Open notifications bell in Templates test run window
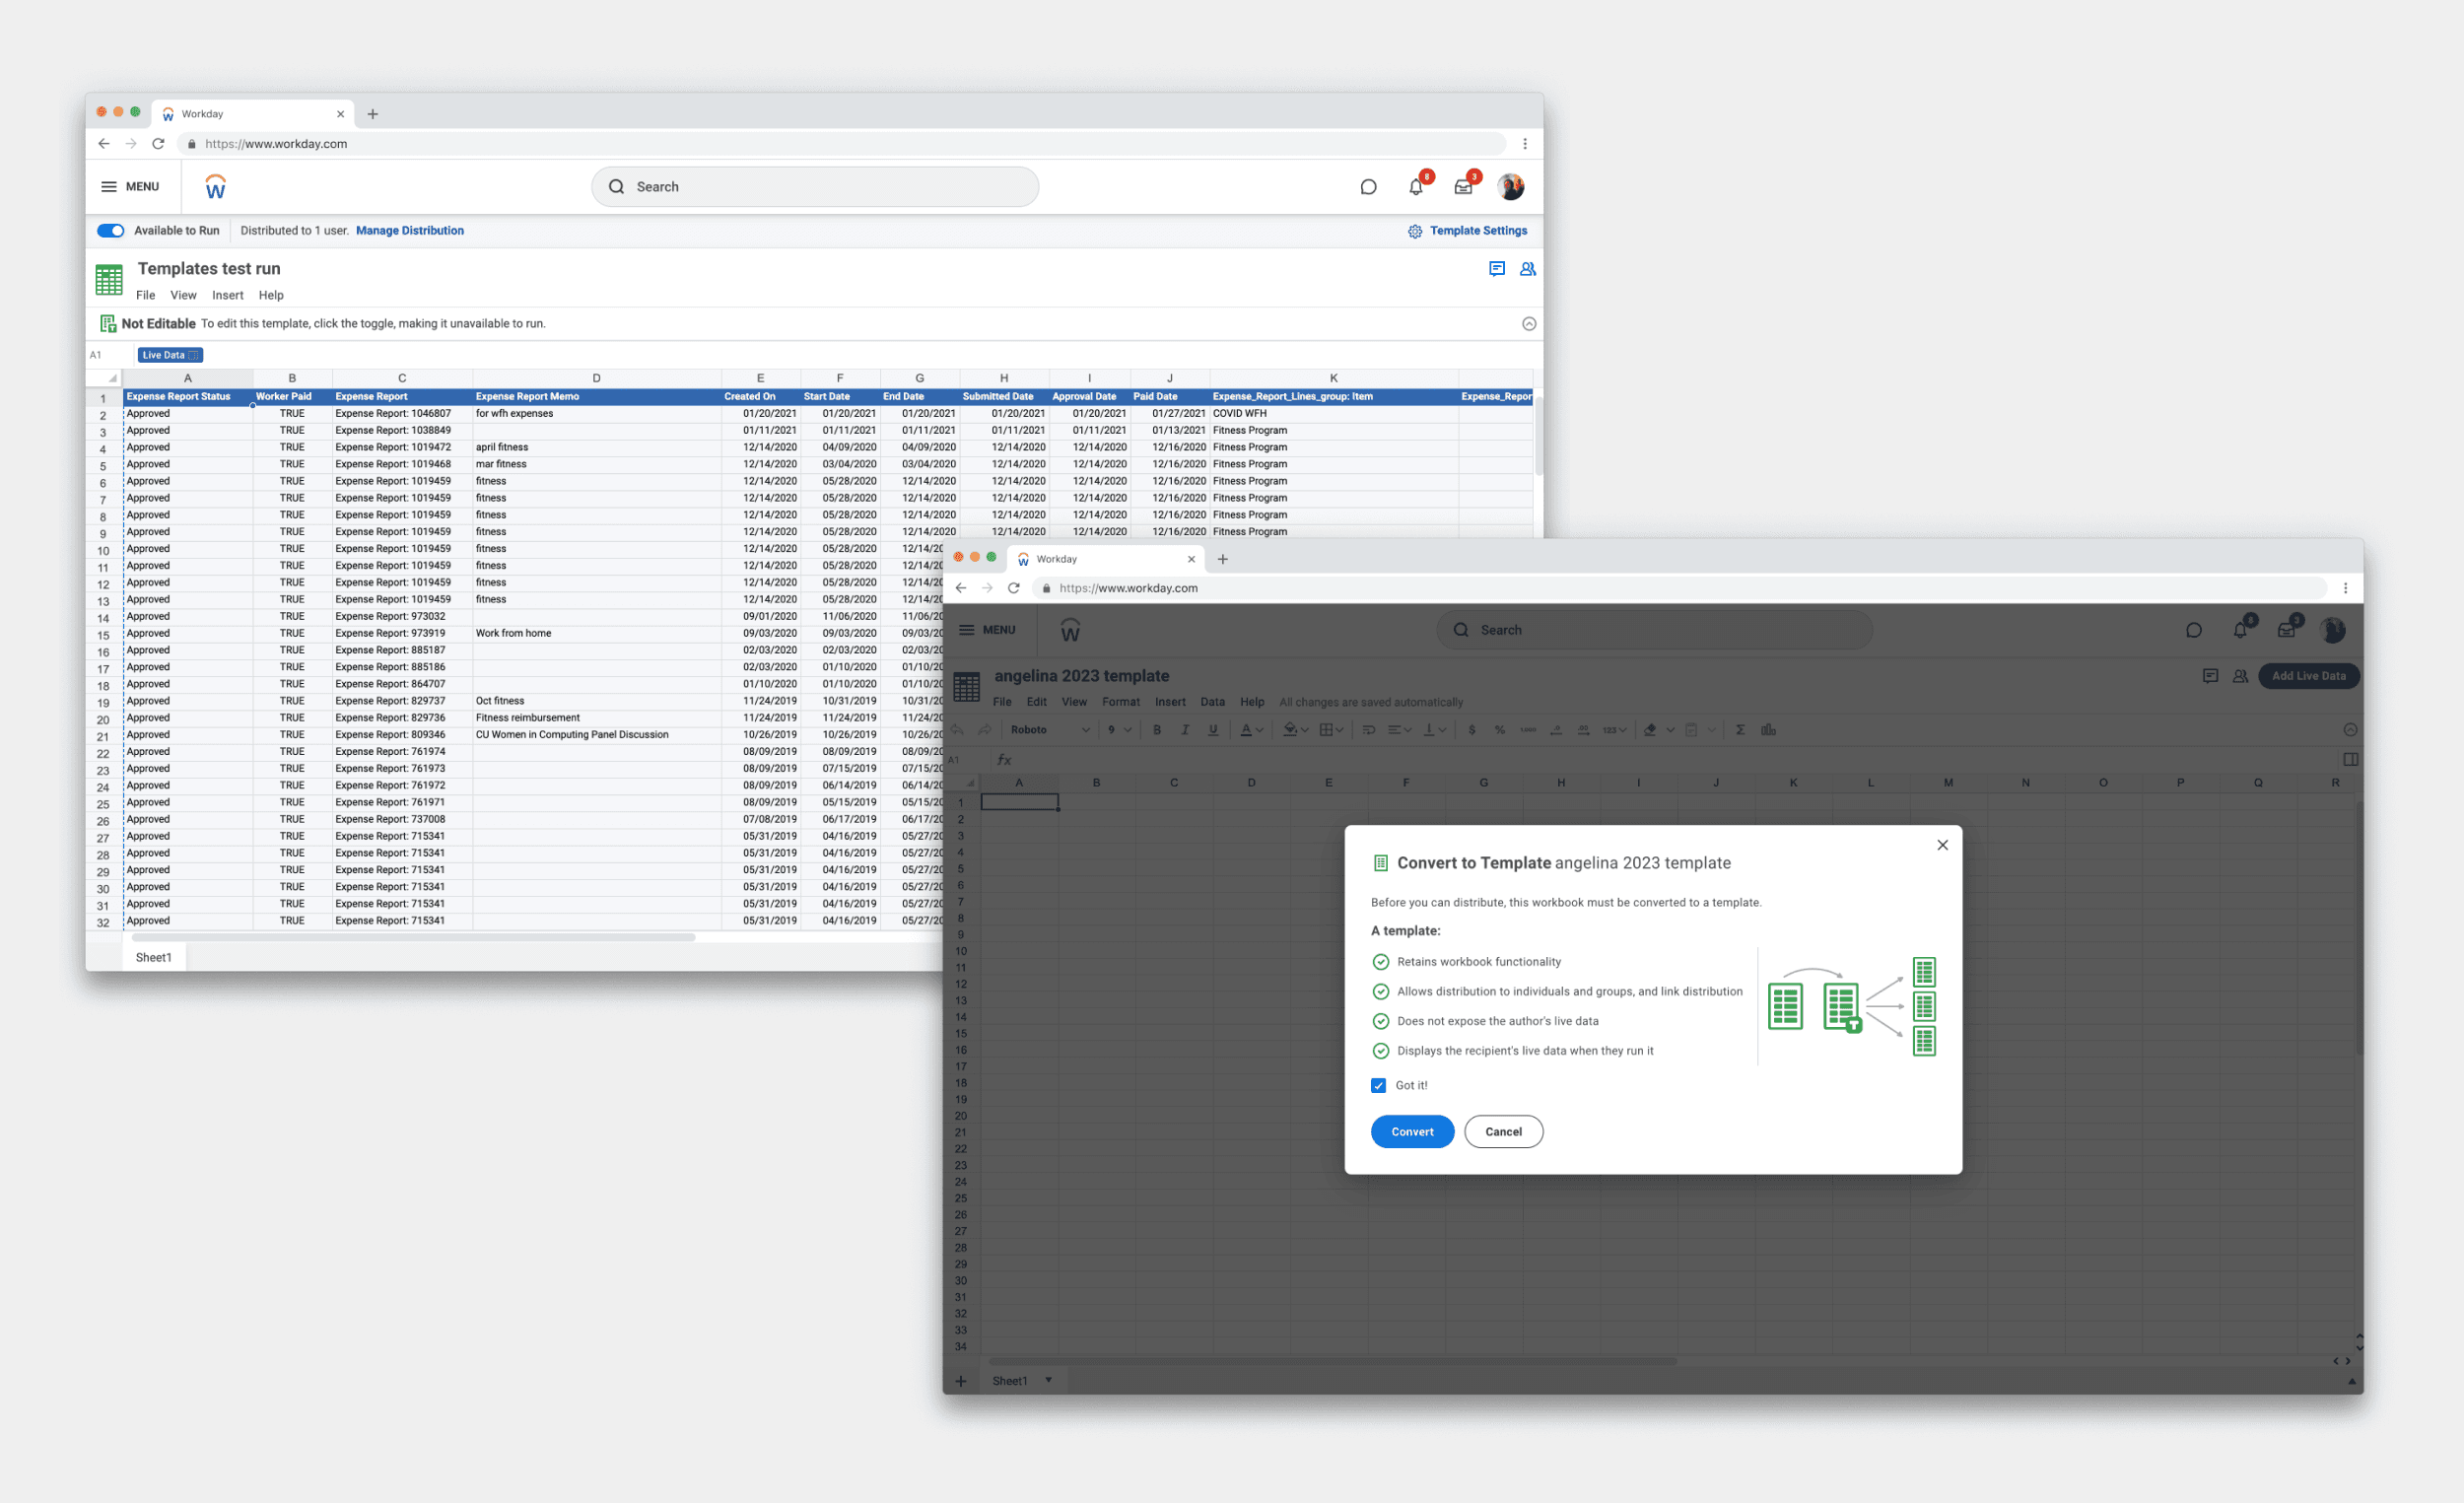This screenshot has width=2464, height=1503. click(x=1416, y=187)
